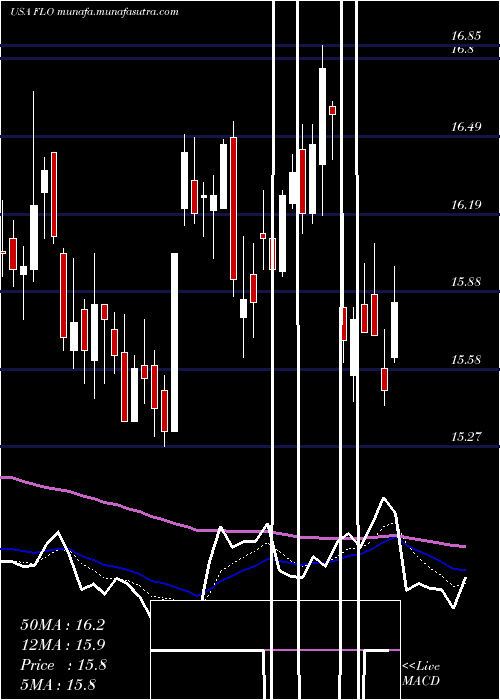Screen dimensions: 500x700
Task: Click the '50MA : 16.2' legend text
Action: tap(62, 625)
